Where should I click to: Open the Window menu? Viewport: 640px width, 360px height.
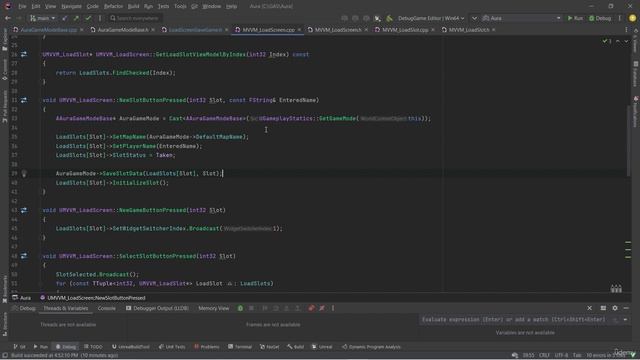click(x=211, y=7)
